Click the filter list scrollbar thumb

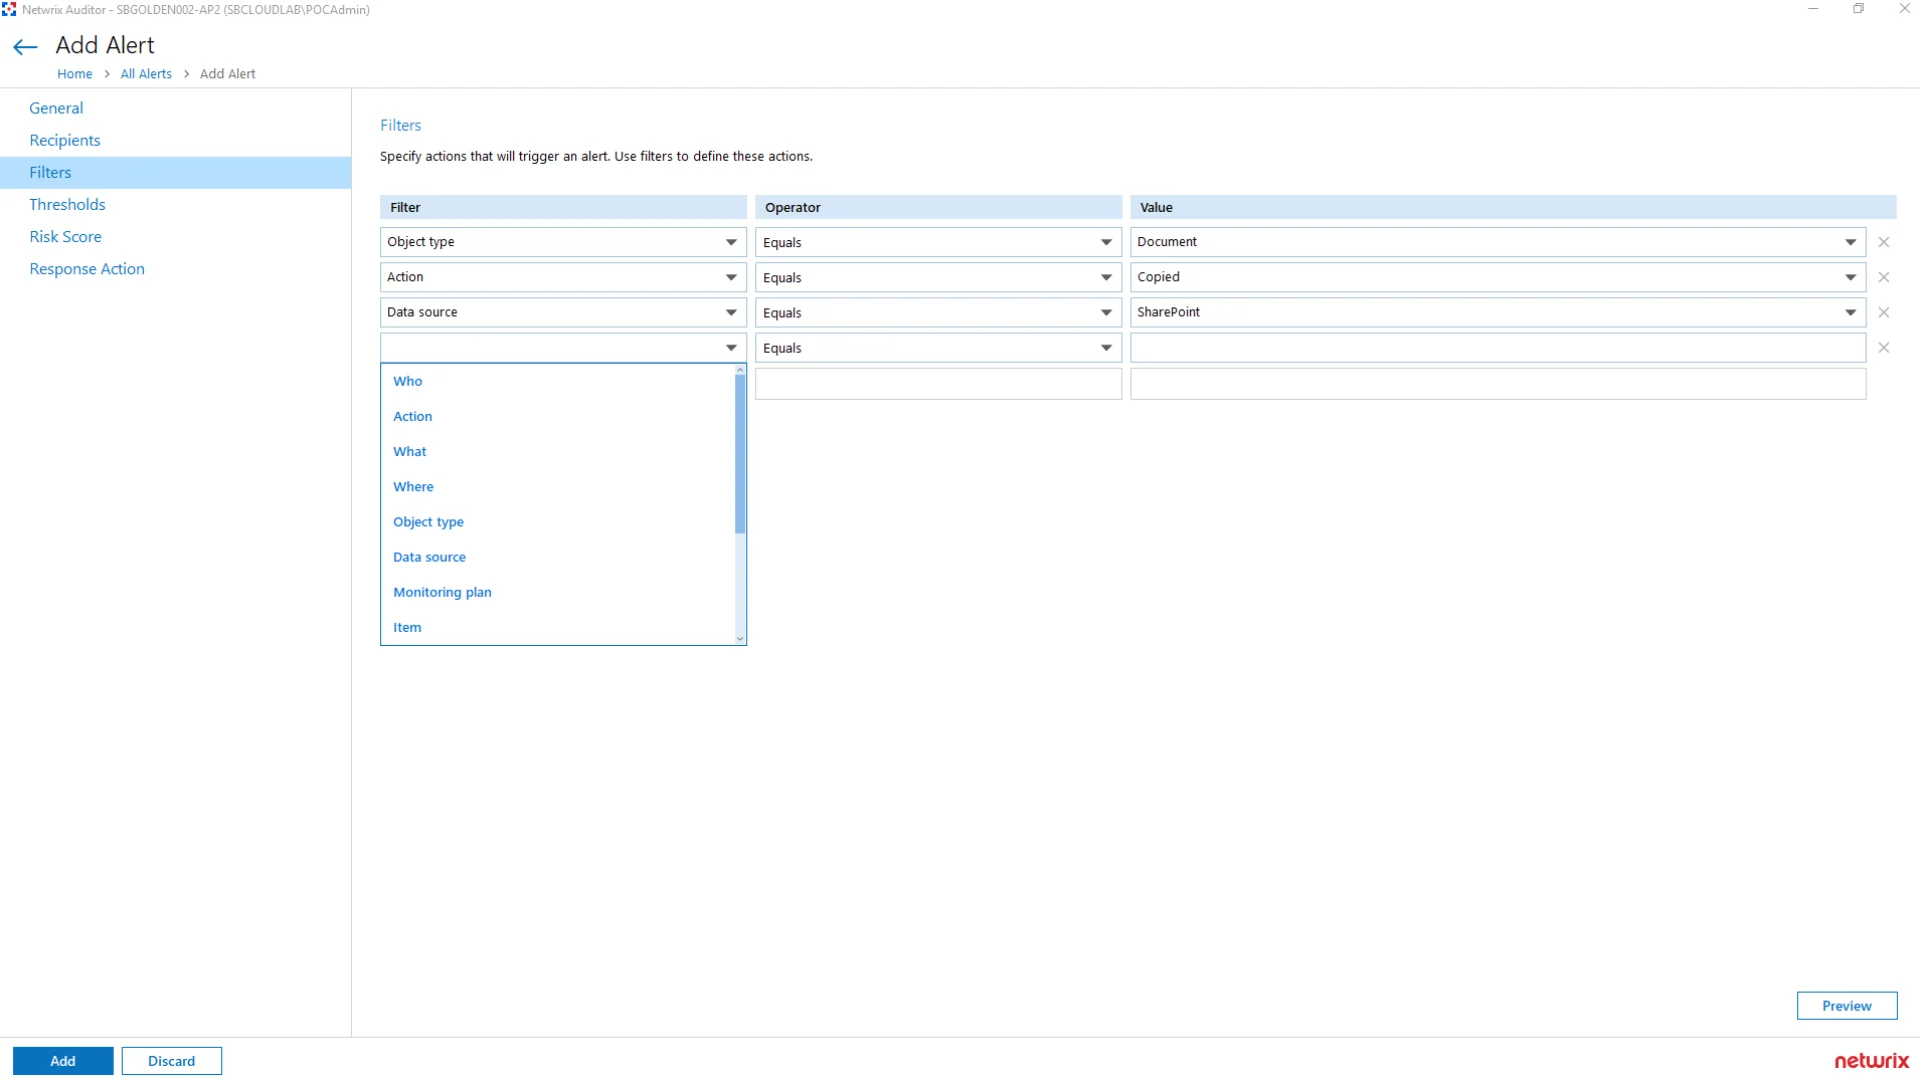740,455
